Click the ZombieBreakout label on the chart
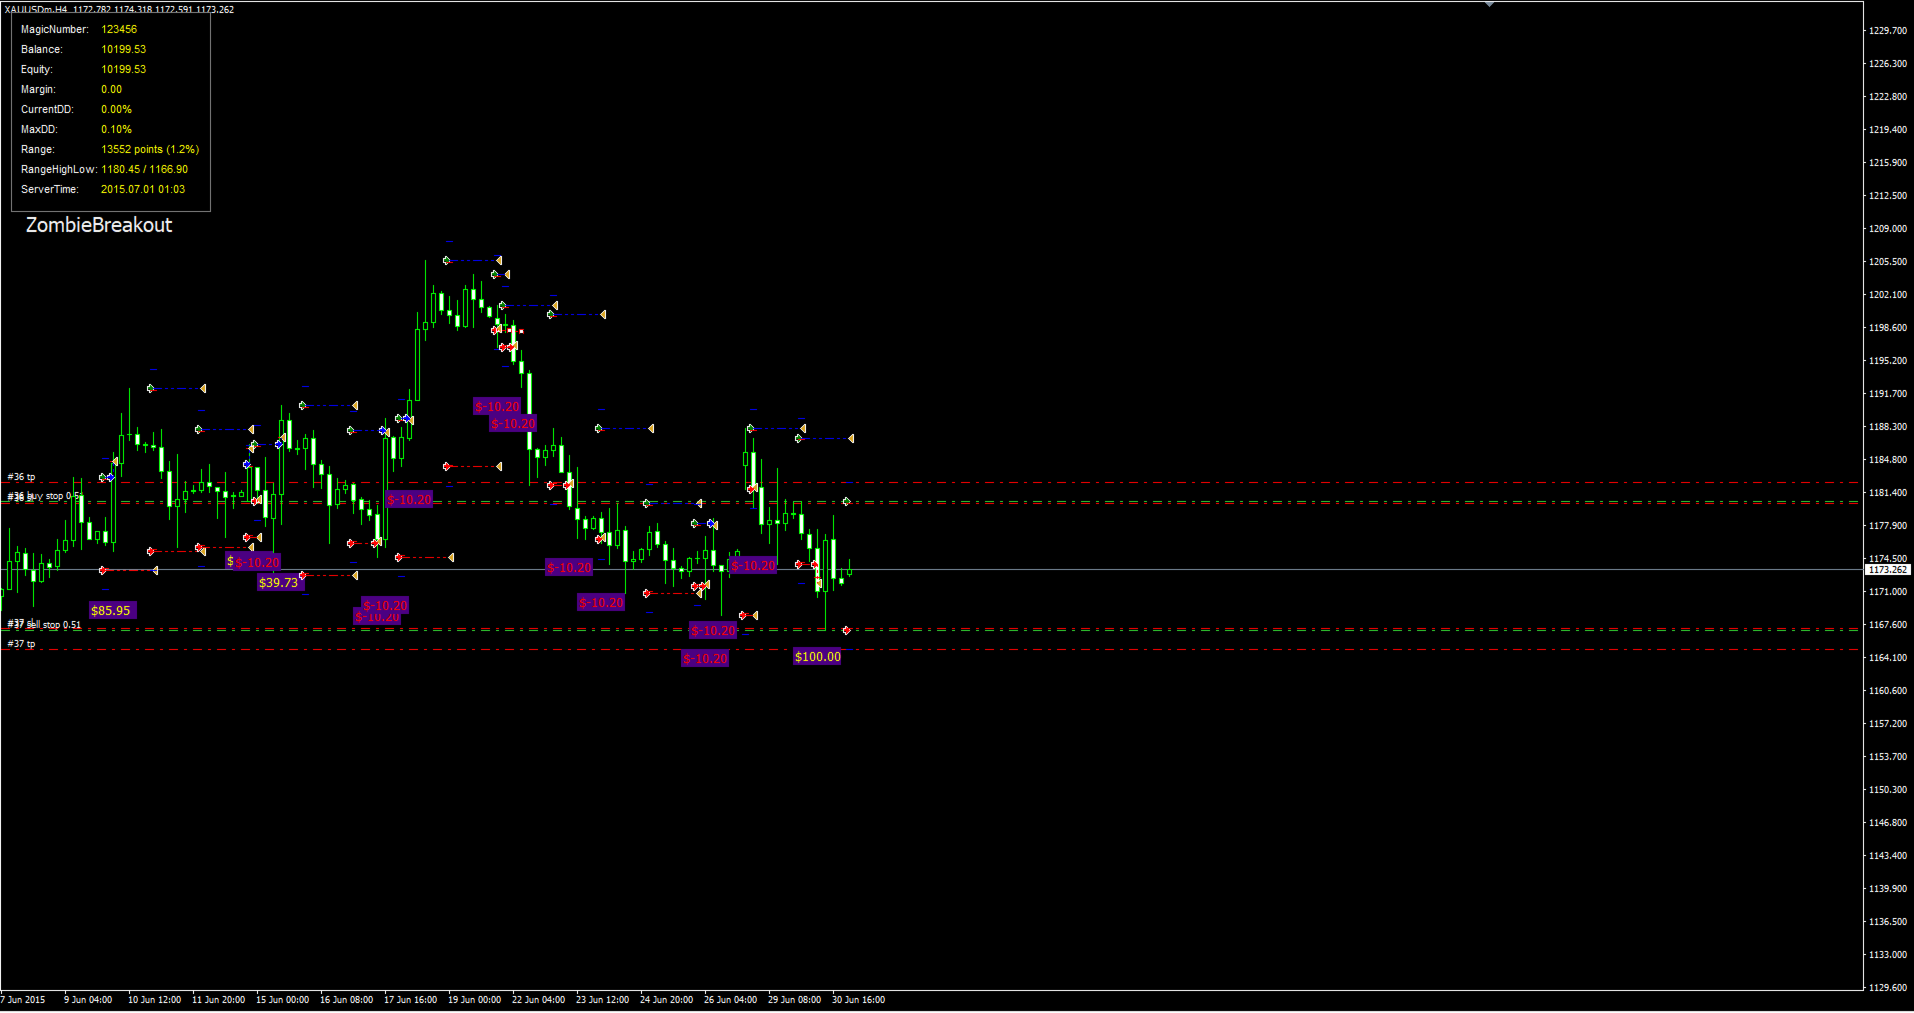 (99, 225)
